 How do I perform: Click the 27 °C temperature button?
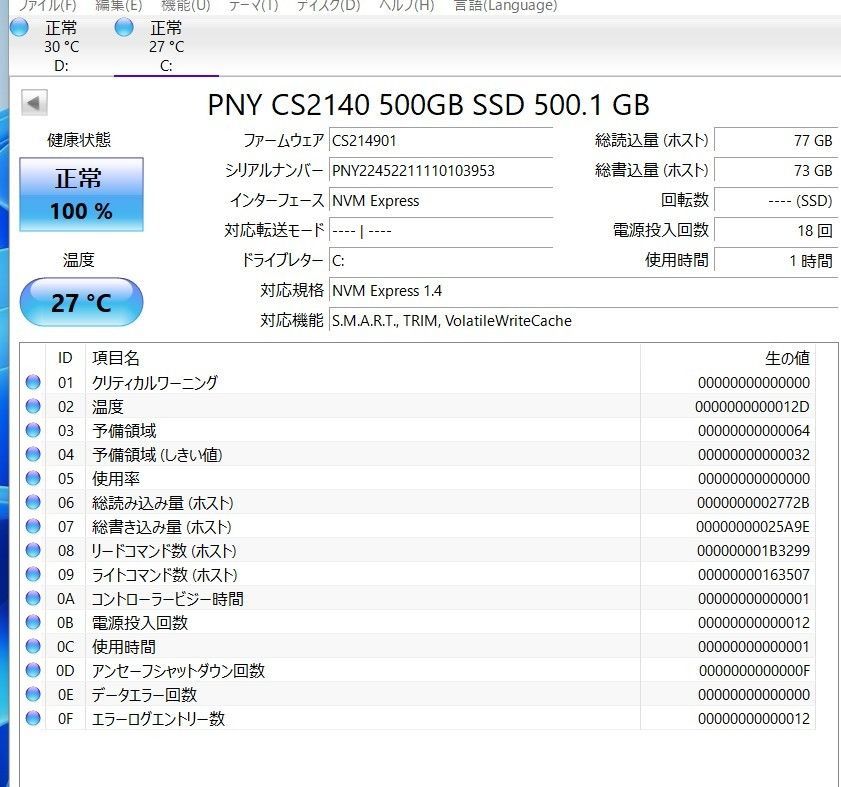tap(82, 302)
